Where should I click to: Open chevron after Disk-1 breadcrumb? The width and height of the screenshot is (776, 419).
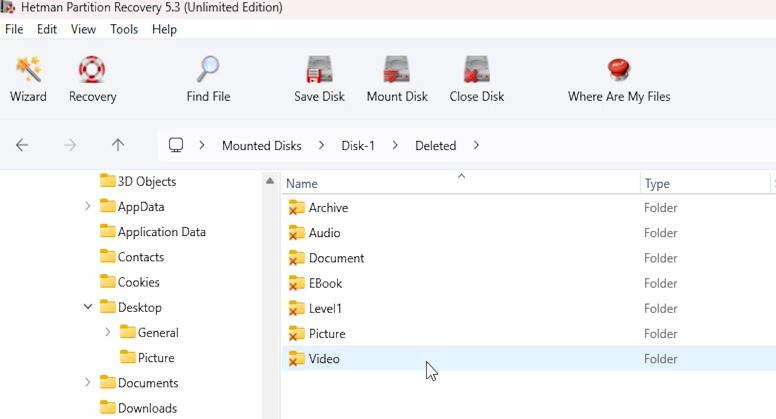(x=394, y=145)
